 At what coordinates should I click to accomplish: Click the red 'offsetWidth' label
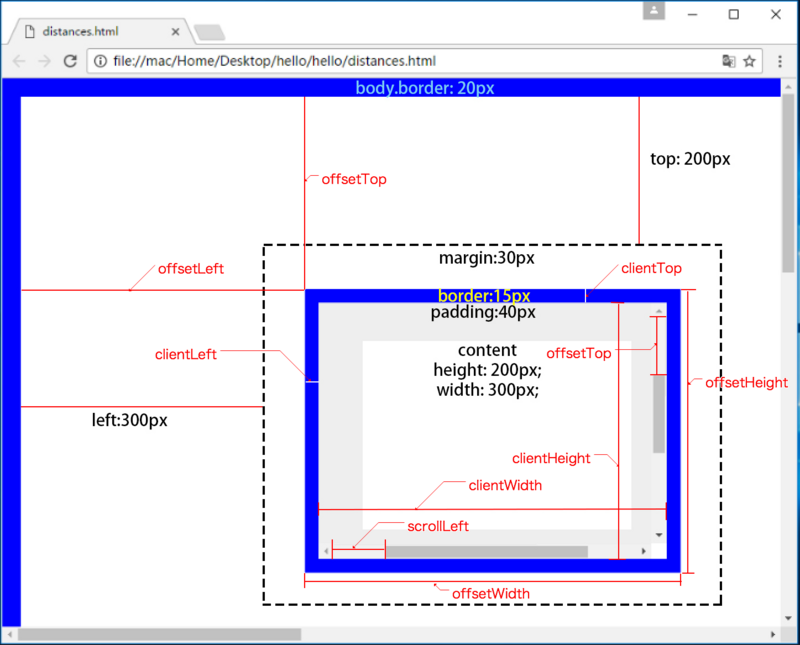coord(491,594)
